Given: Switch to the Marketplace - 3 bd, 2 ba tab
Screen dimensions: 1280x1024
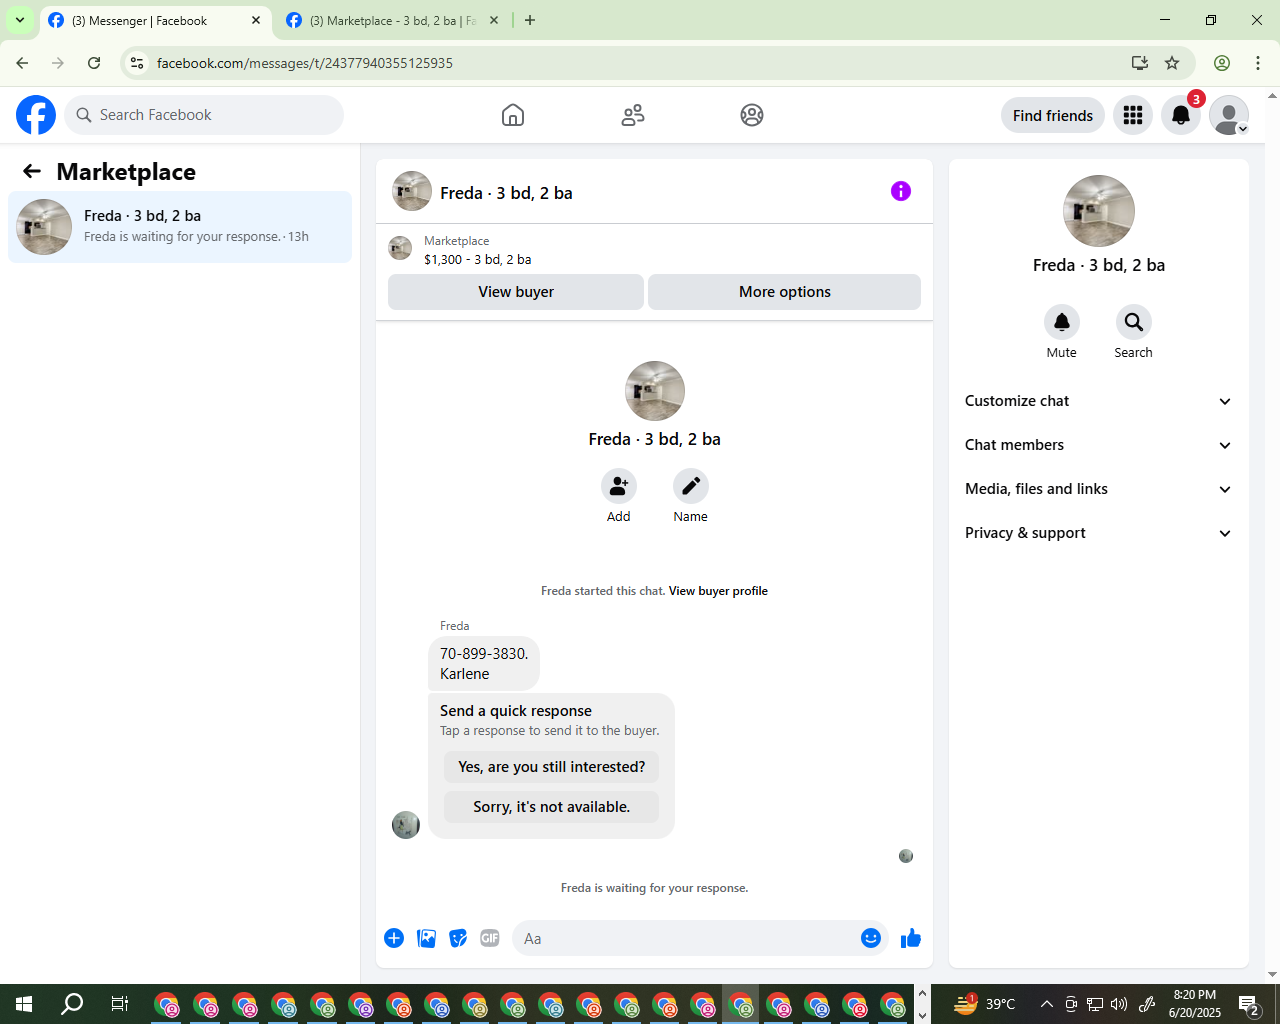Looking at the screenshot, I should 392,20.
